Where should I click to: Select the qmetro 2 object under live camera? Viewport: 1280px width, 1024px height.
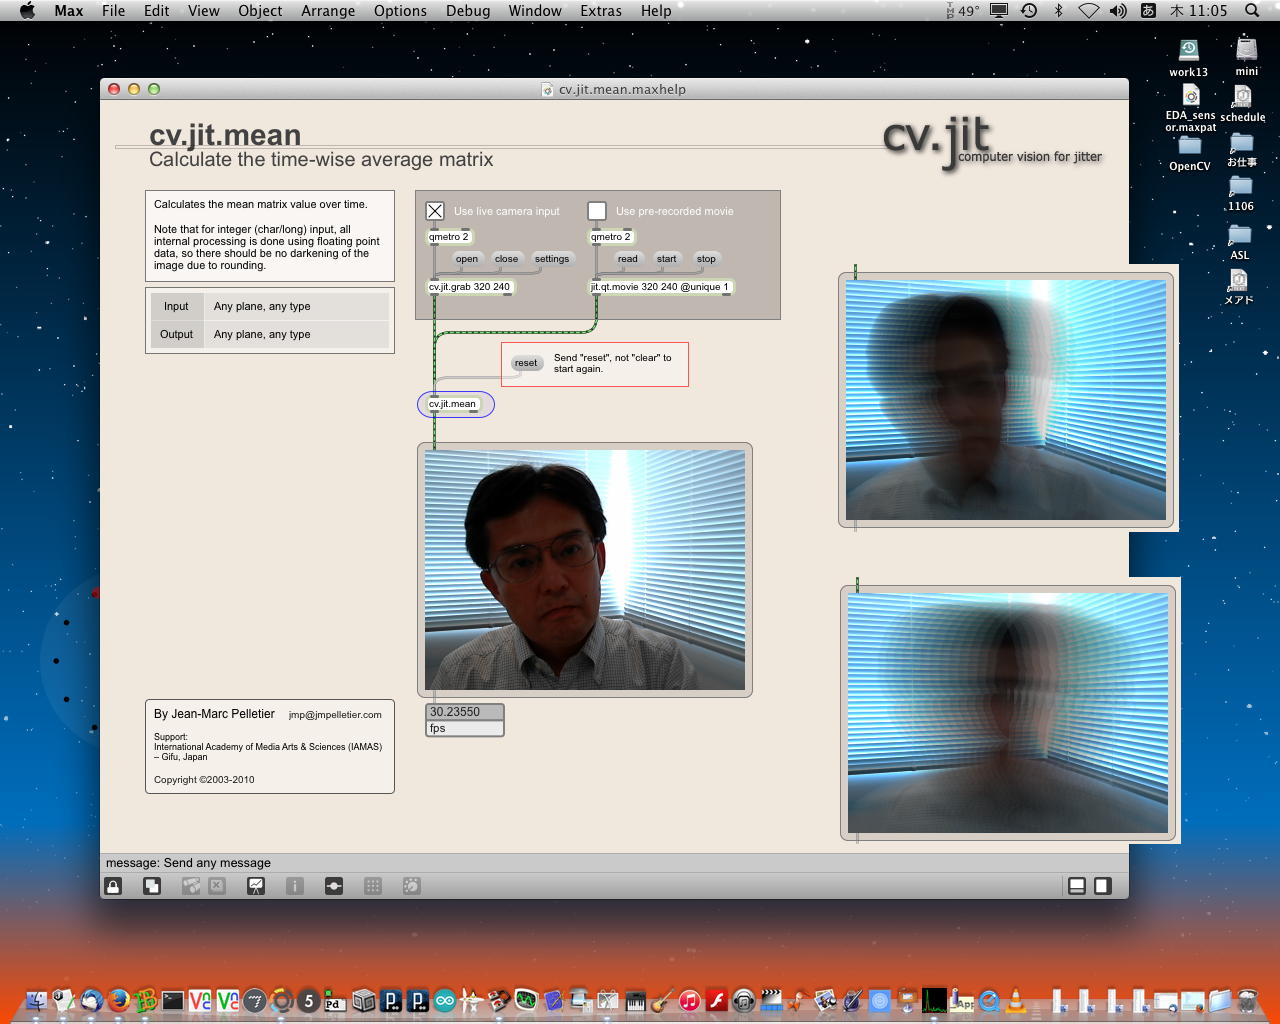(x=449, y=237)
